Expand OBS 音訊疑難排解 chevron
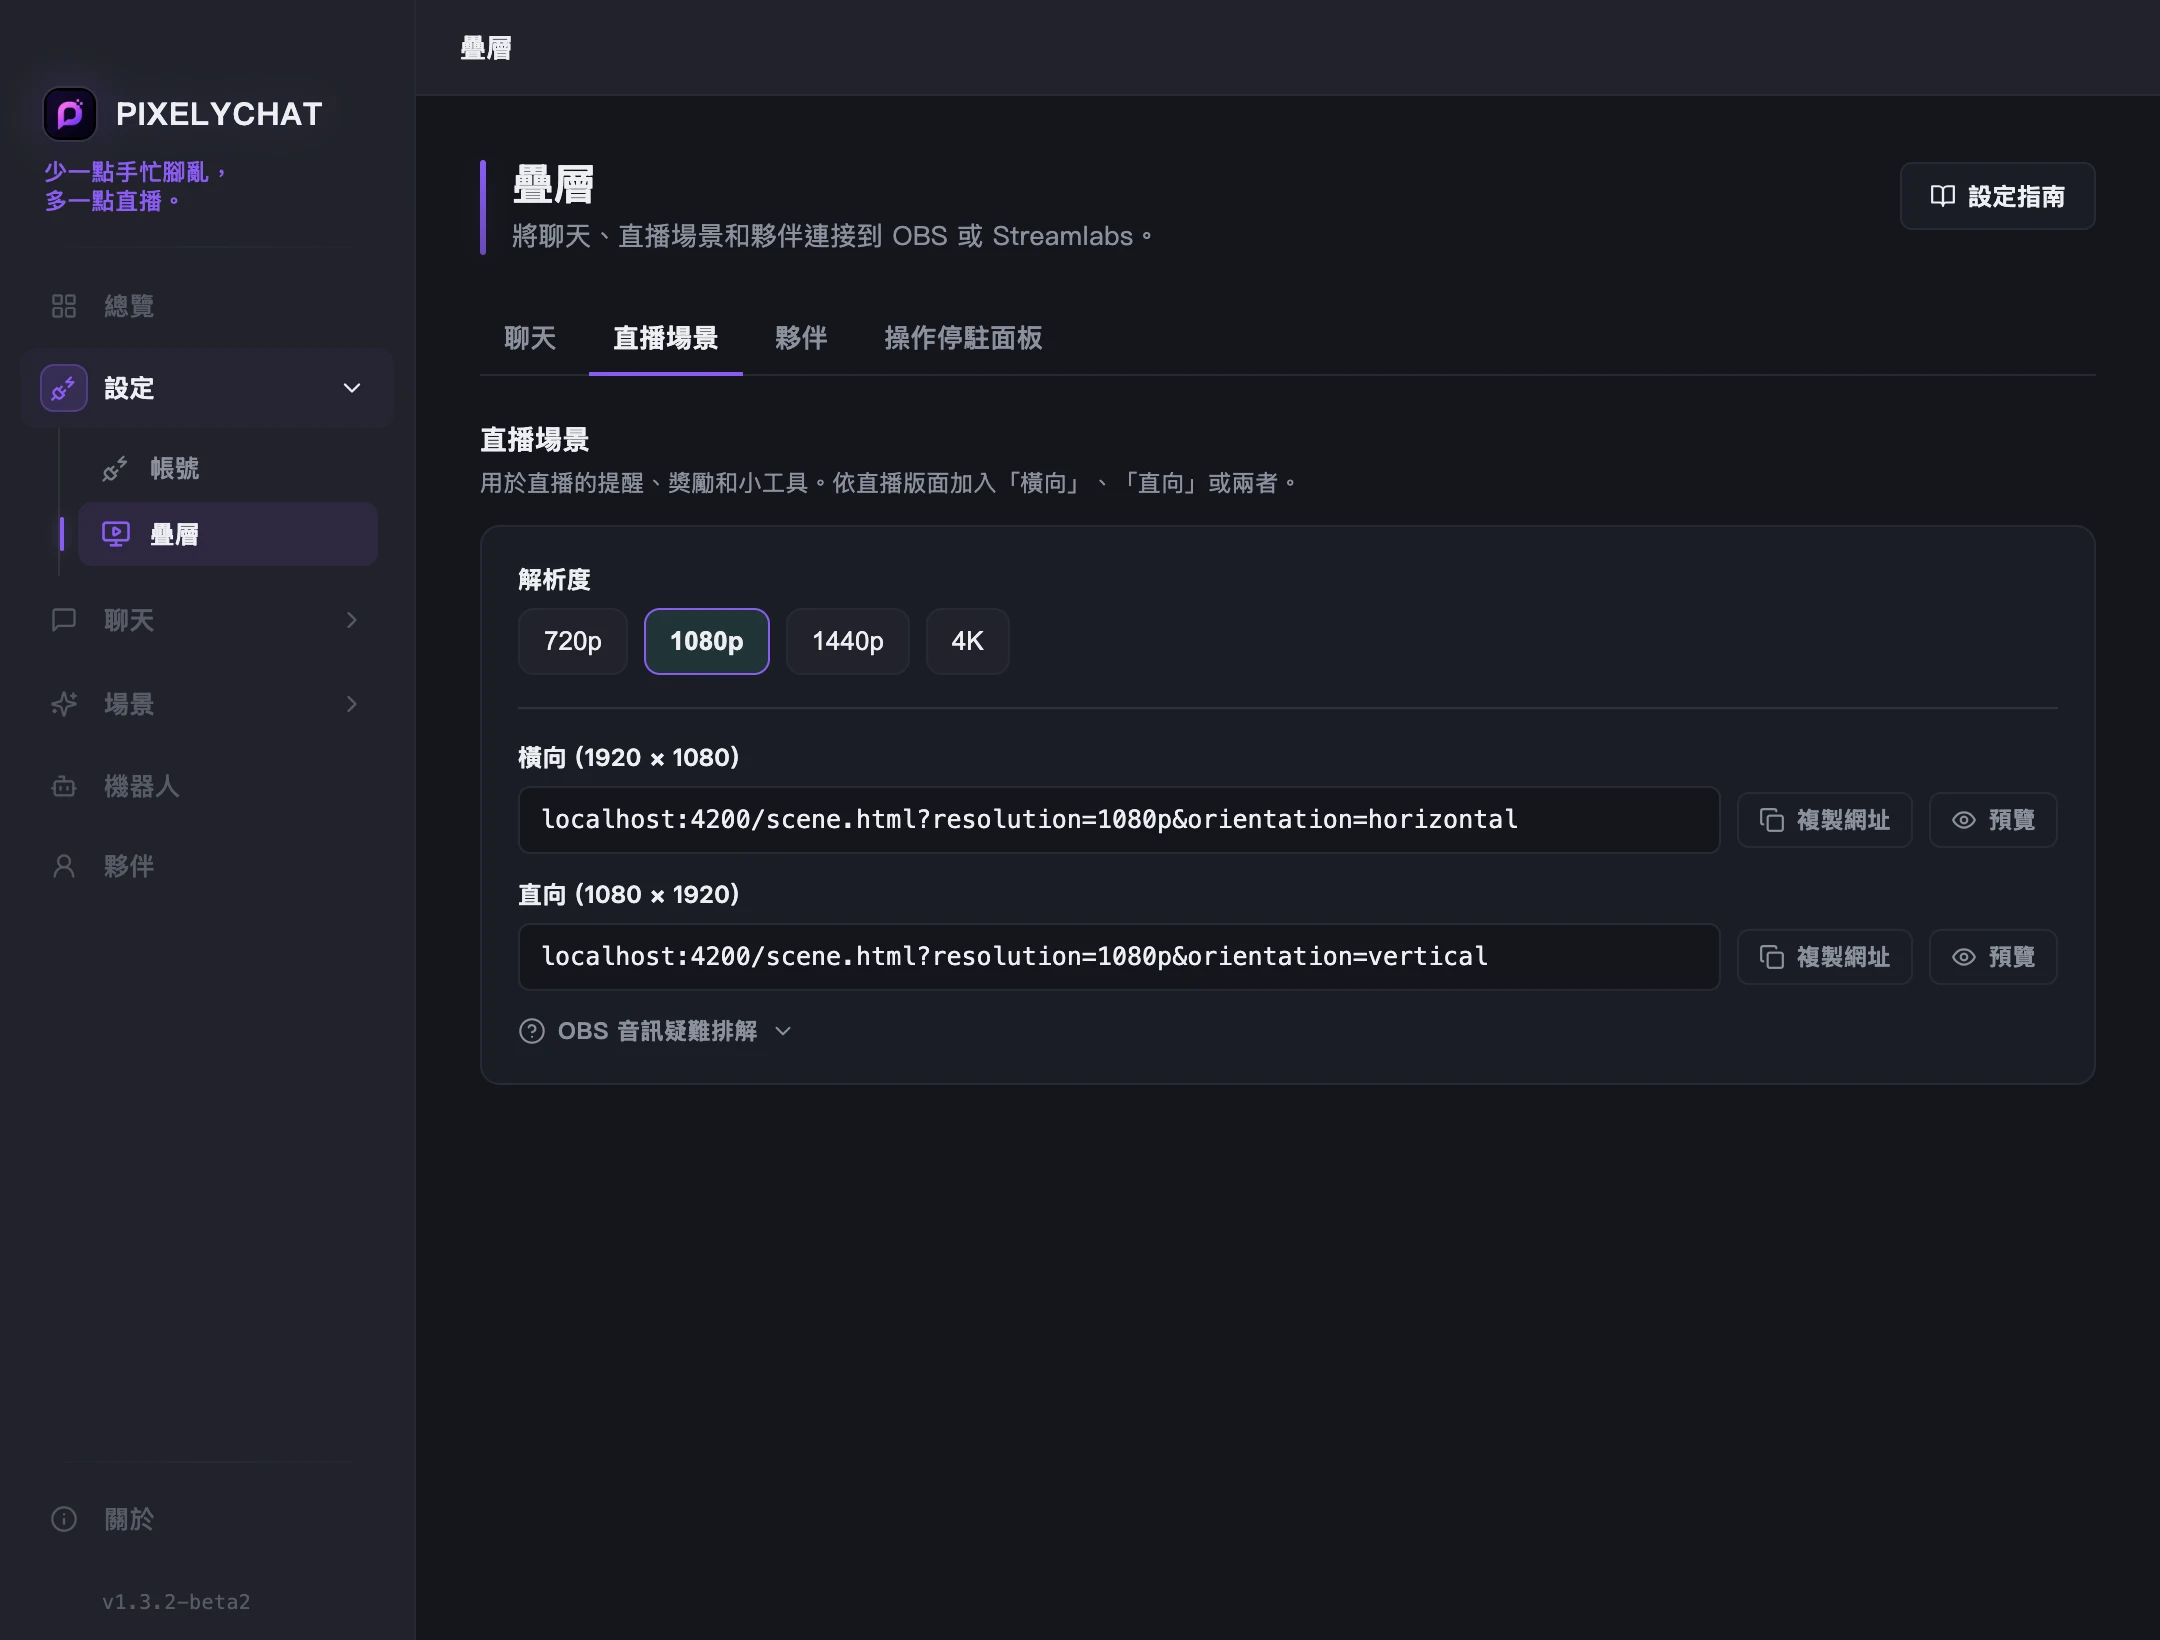Viewport: 2160px width, 1640px height. click(x=783, y=1031)
